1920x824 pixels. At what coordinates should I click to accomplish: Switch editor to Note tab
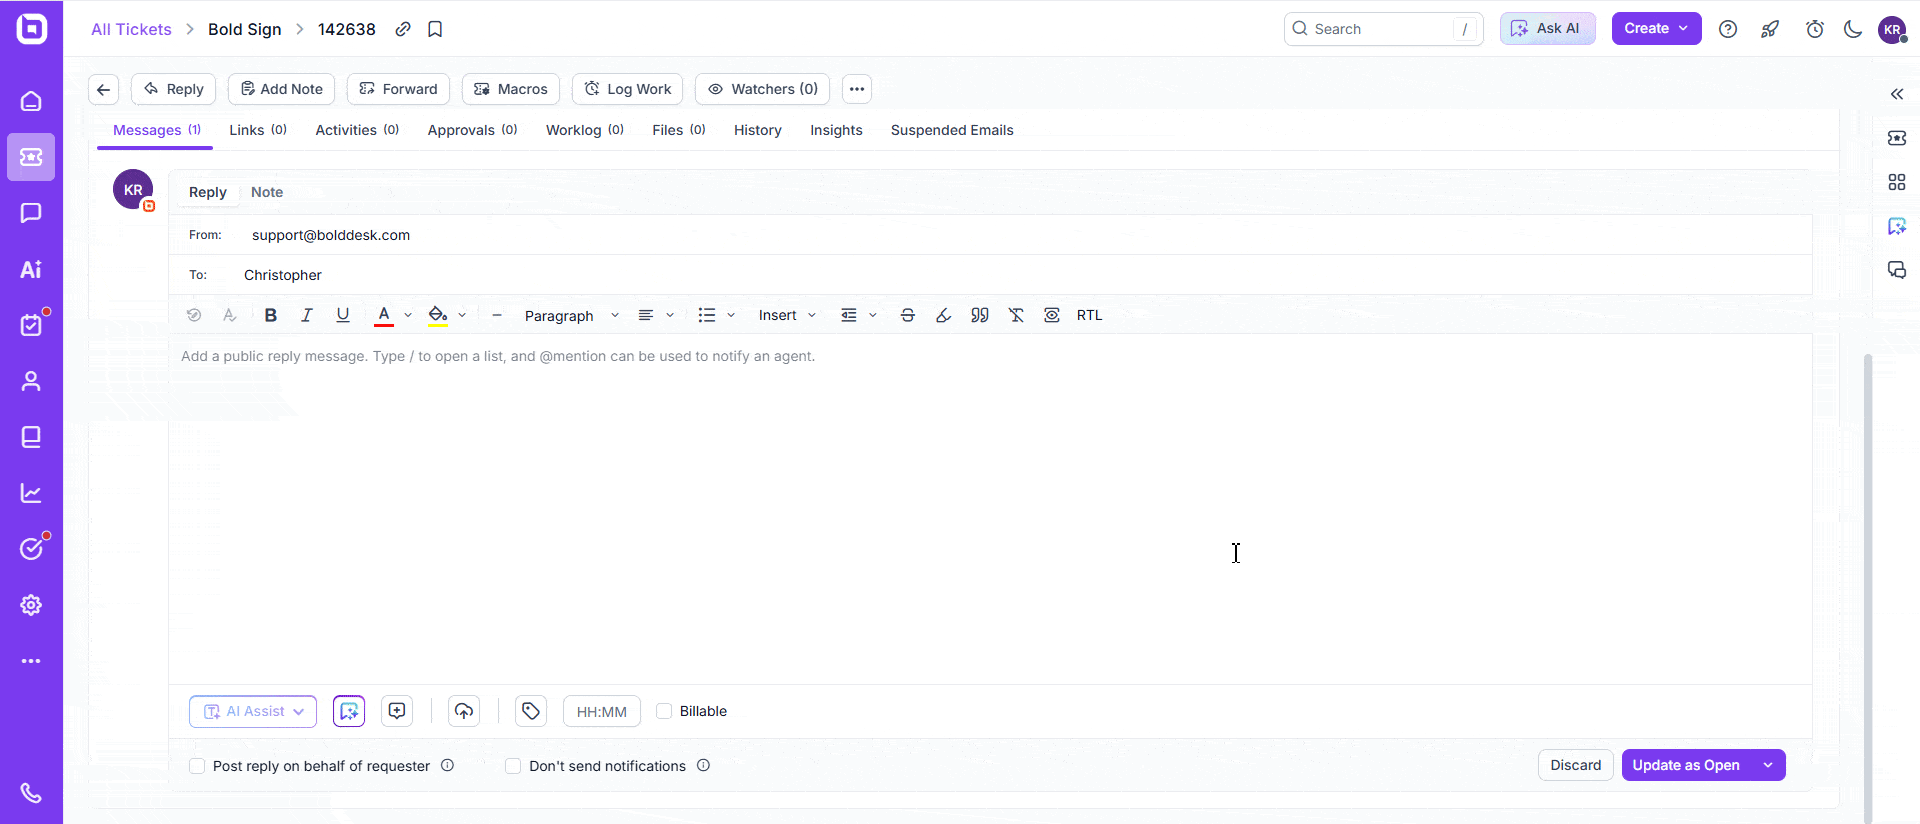267,192
